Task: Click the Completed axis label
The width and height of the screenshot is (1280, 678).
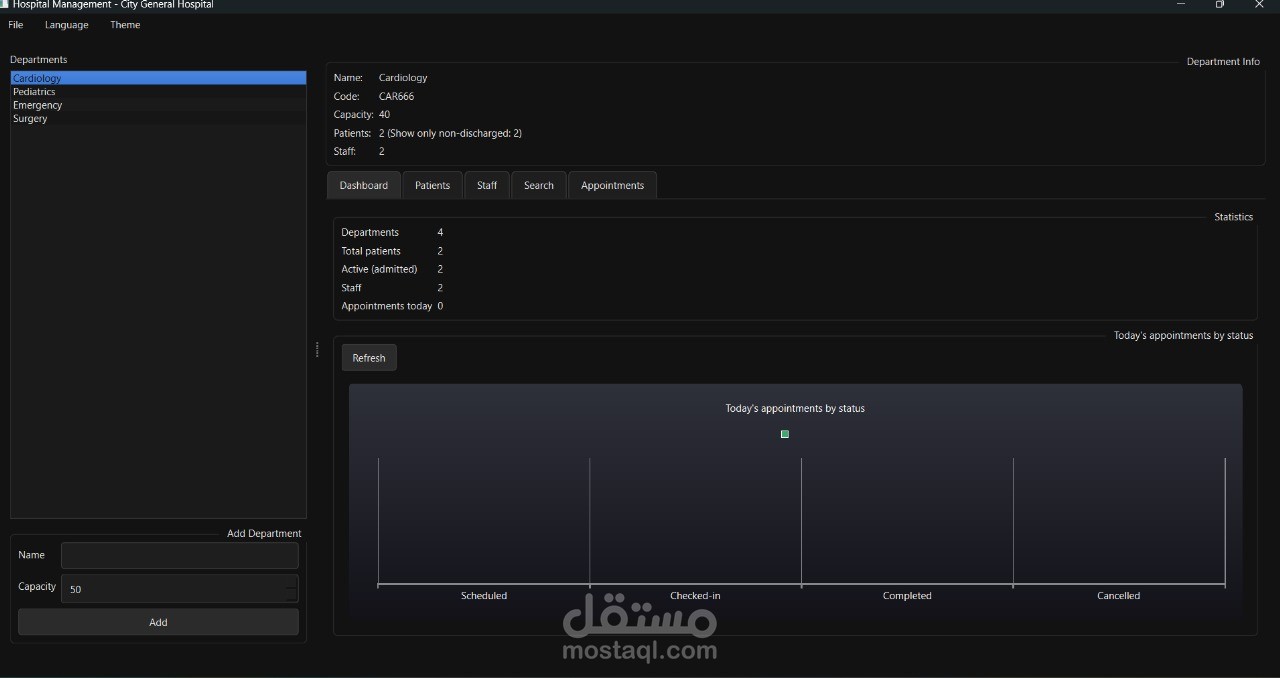Action: coord(907,596)
